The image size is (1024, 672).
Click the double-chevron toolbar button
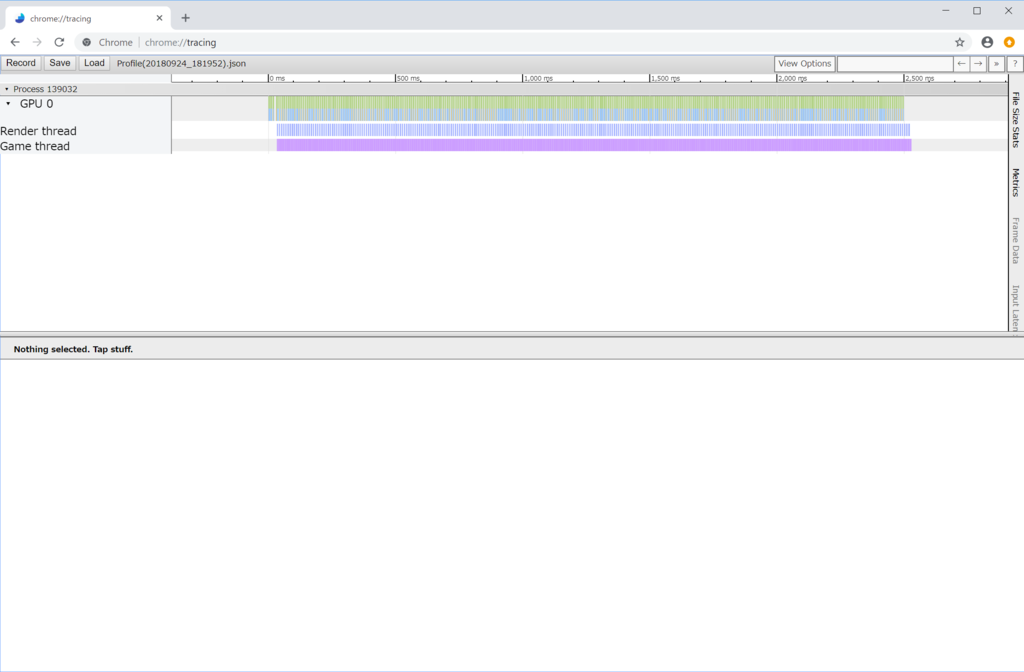pyautogui.click(x=996, y=64)
